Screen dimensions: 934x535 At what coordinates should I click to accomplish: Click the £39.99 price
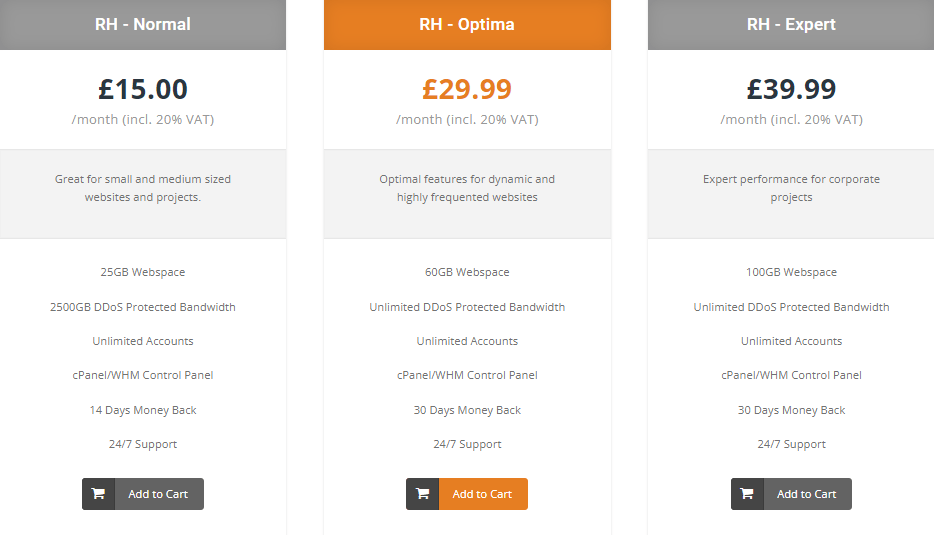tap(791, 89)
